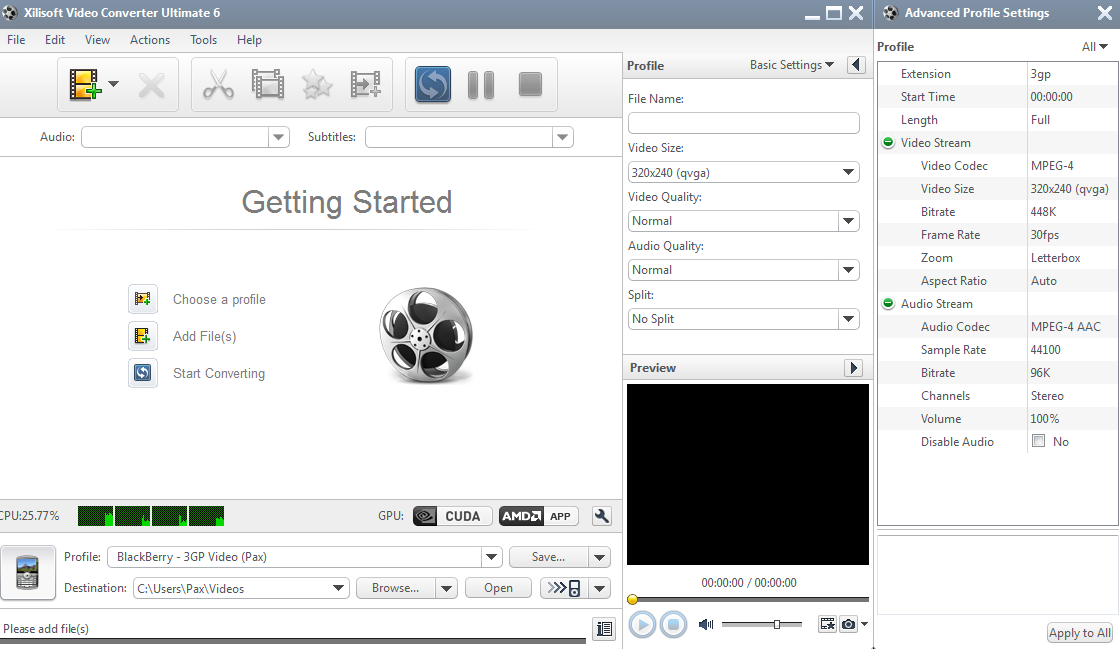Click the File Name input field

(744, 123)
